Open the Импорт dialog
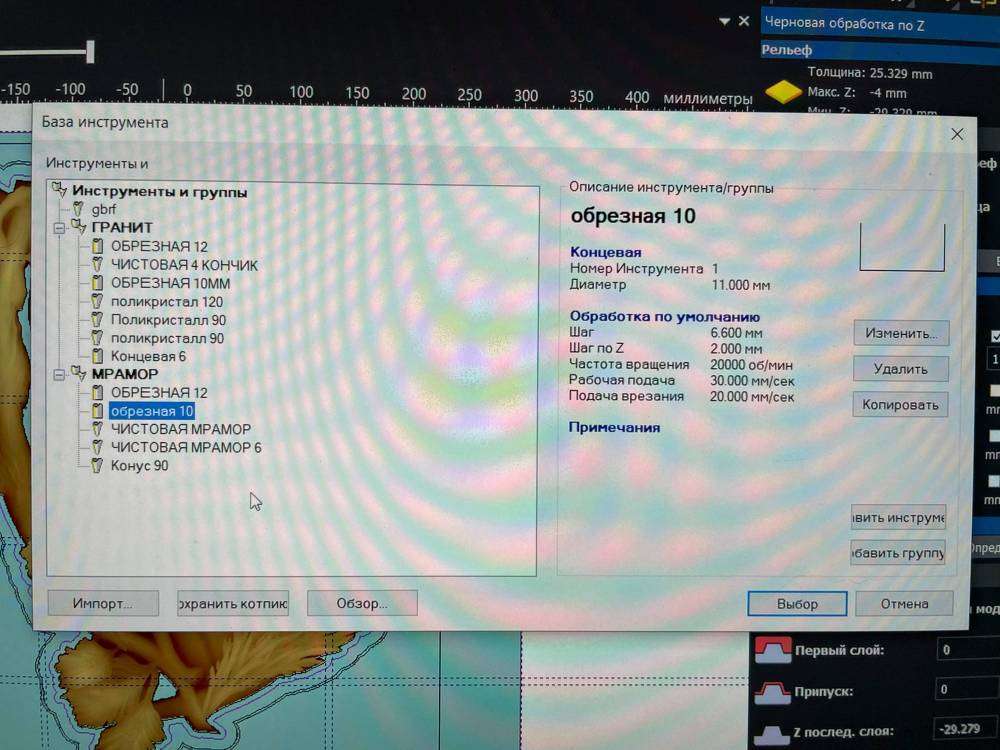 pos(103,604)
